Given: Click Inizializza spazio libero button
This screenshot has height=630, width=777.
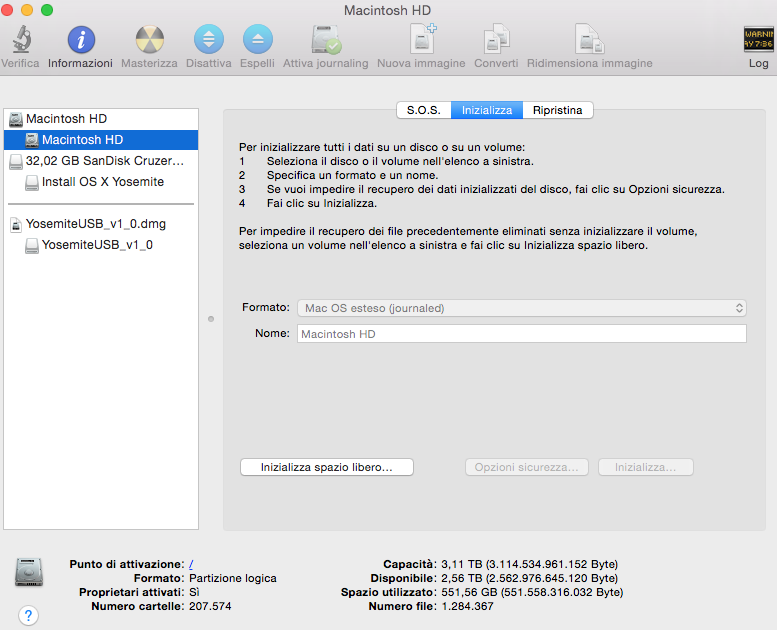Looking at the screenshot, I should click(x=327, y=467).
